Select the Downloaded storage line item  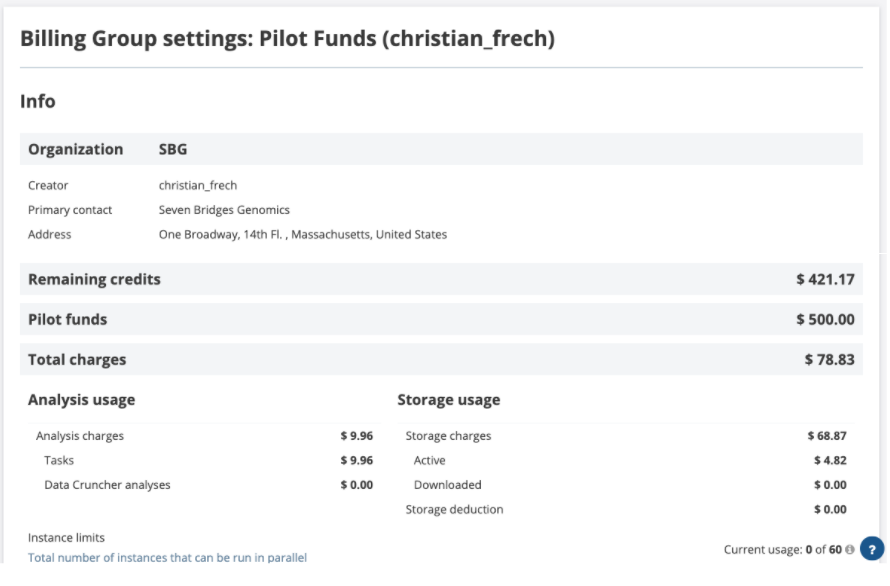tap(447, 485)
